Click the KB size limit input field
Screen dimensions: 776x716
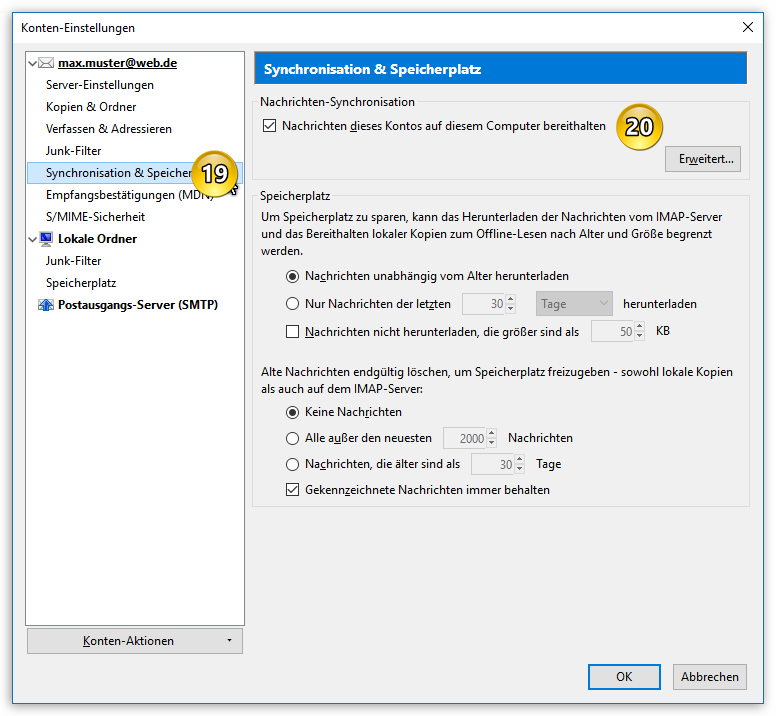pyautogui.click(x=613, y=331)
